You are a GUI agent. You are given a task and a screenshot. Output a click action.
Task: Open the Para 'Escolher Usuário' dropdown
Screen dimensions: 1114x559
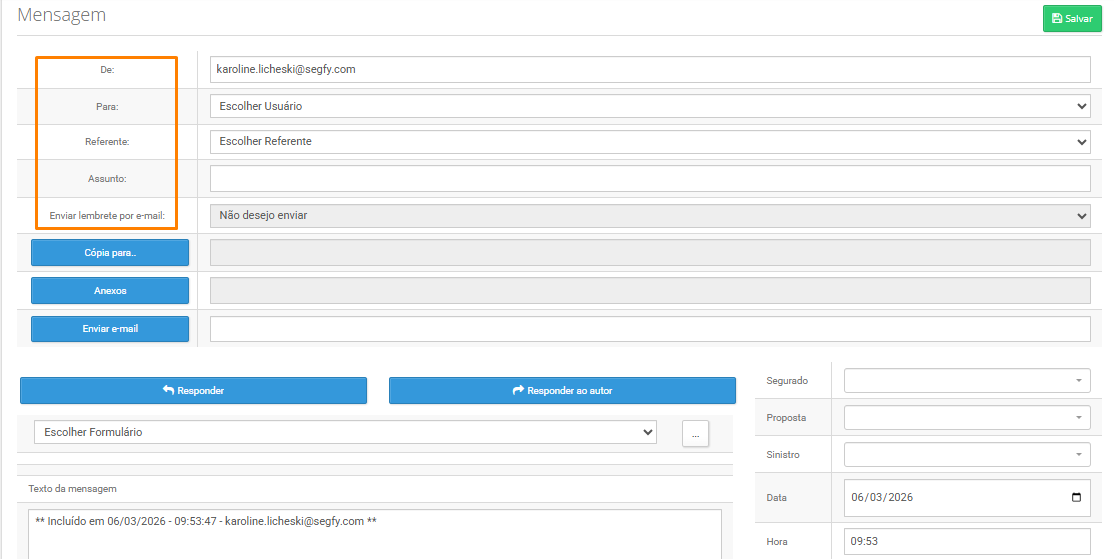[649, 106]
